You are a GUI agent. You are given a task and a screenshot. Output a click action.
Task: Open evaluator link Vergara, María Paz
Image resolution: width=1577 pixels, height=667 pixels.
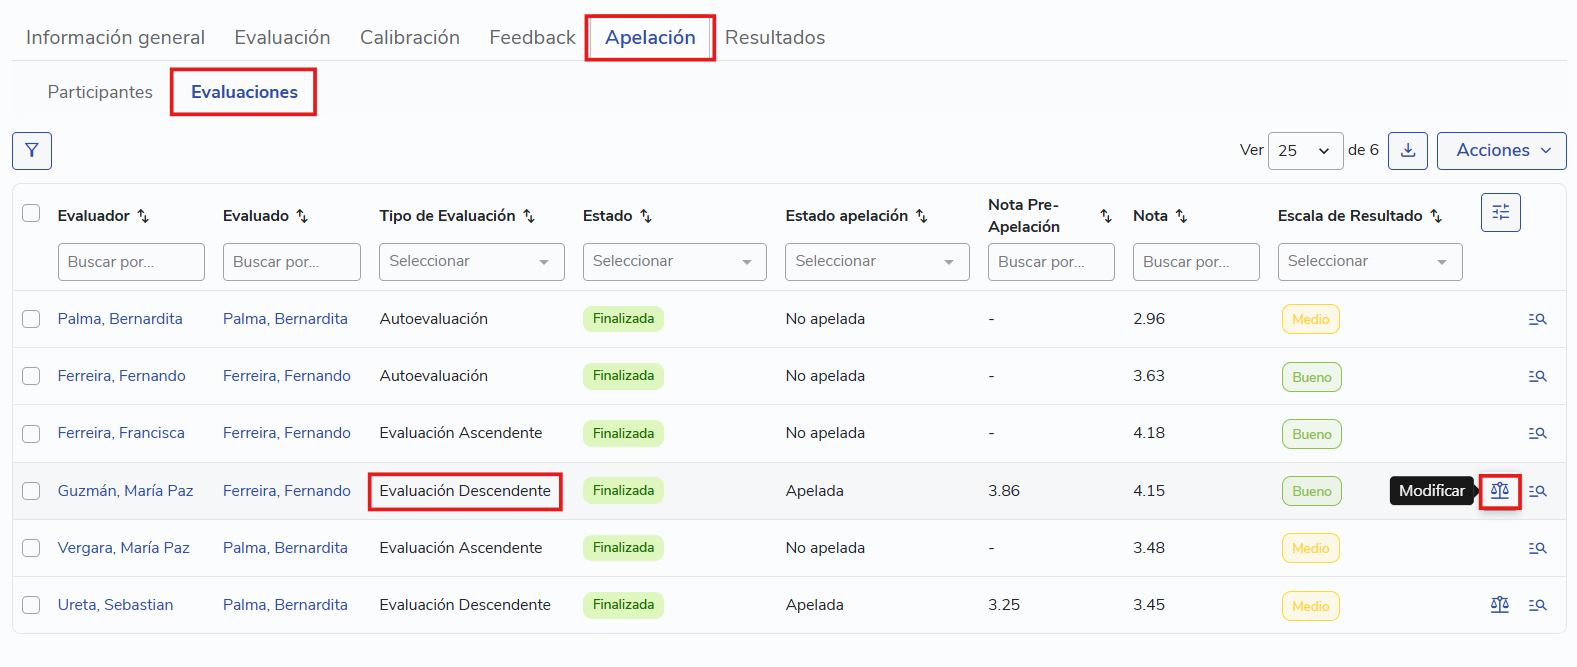click(x=123, y=548)
